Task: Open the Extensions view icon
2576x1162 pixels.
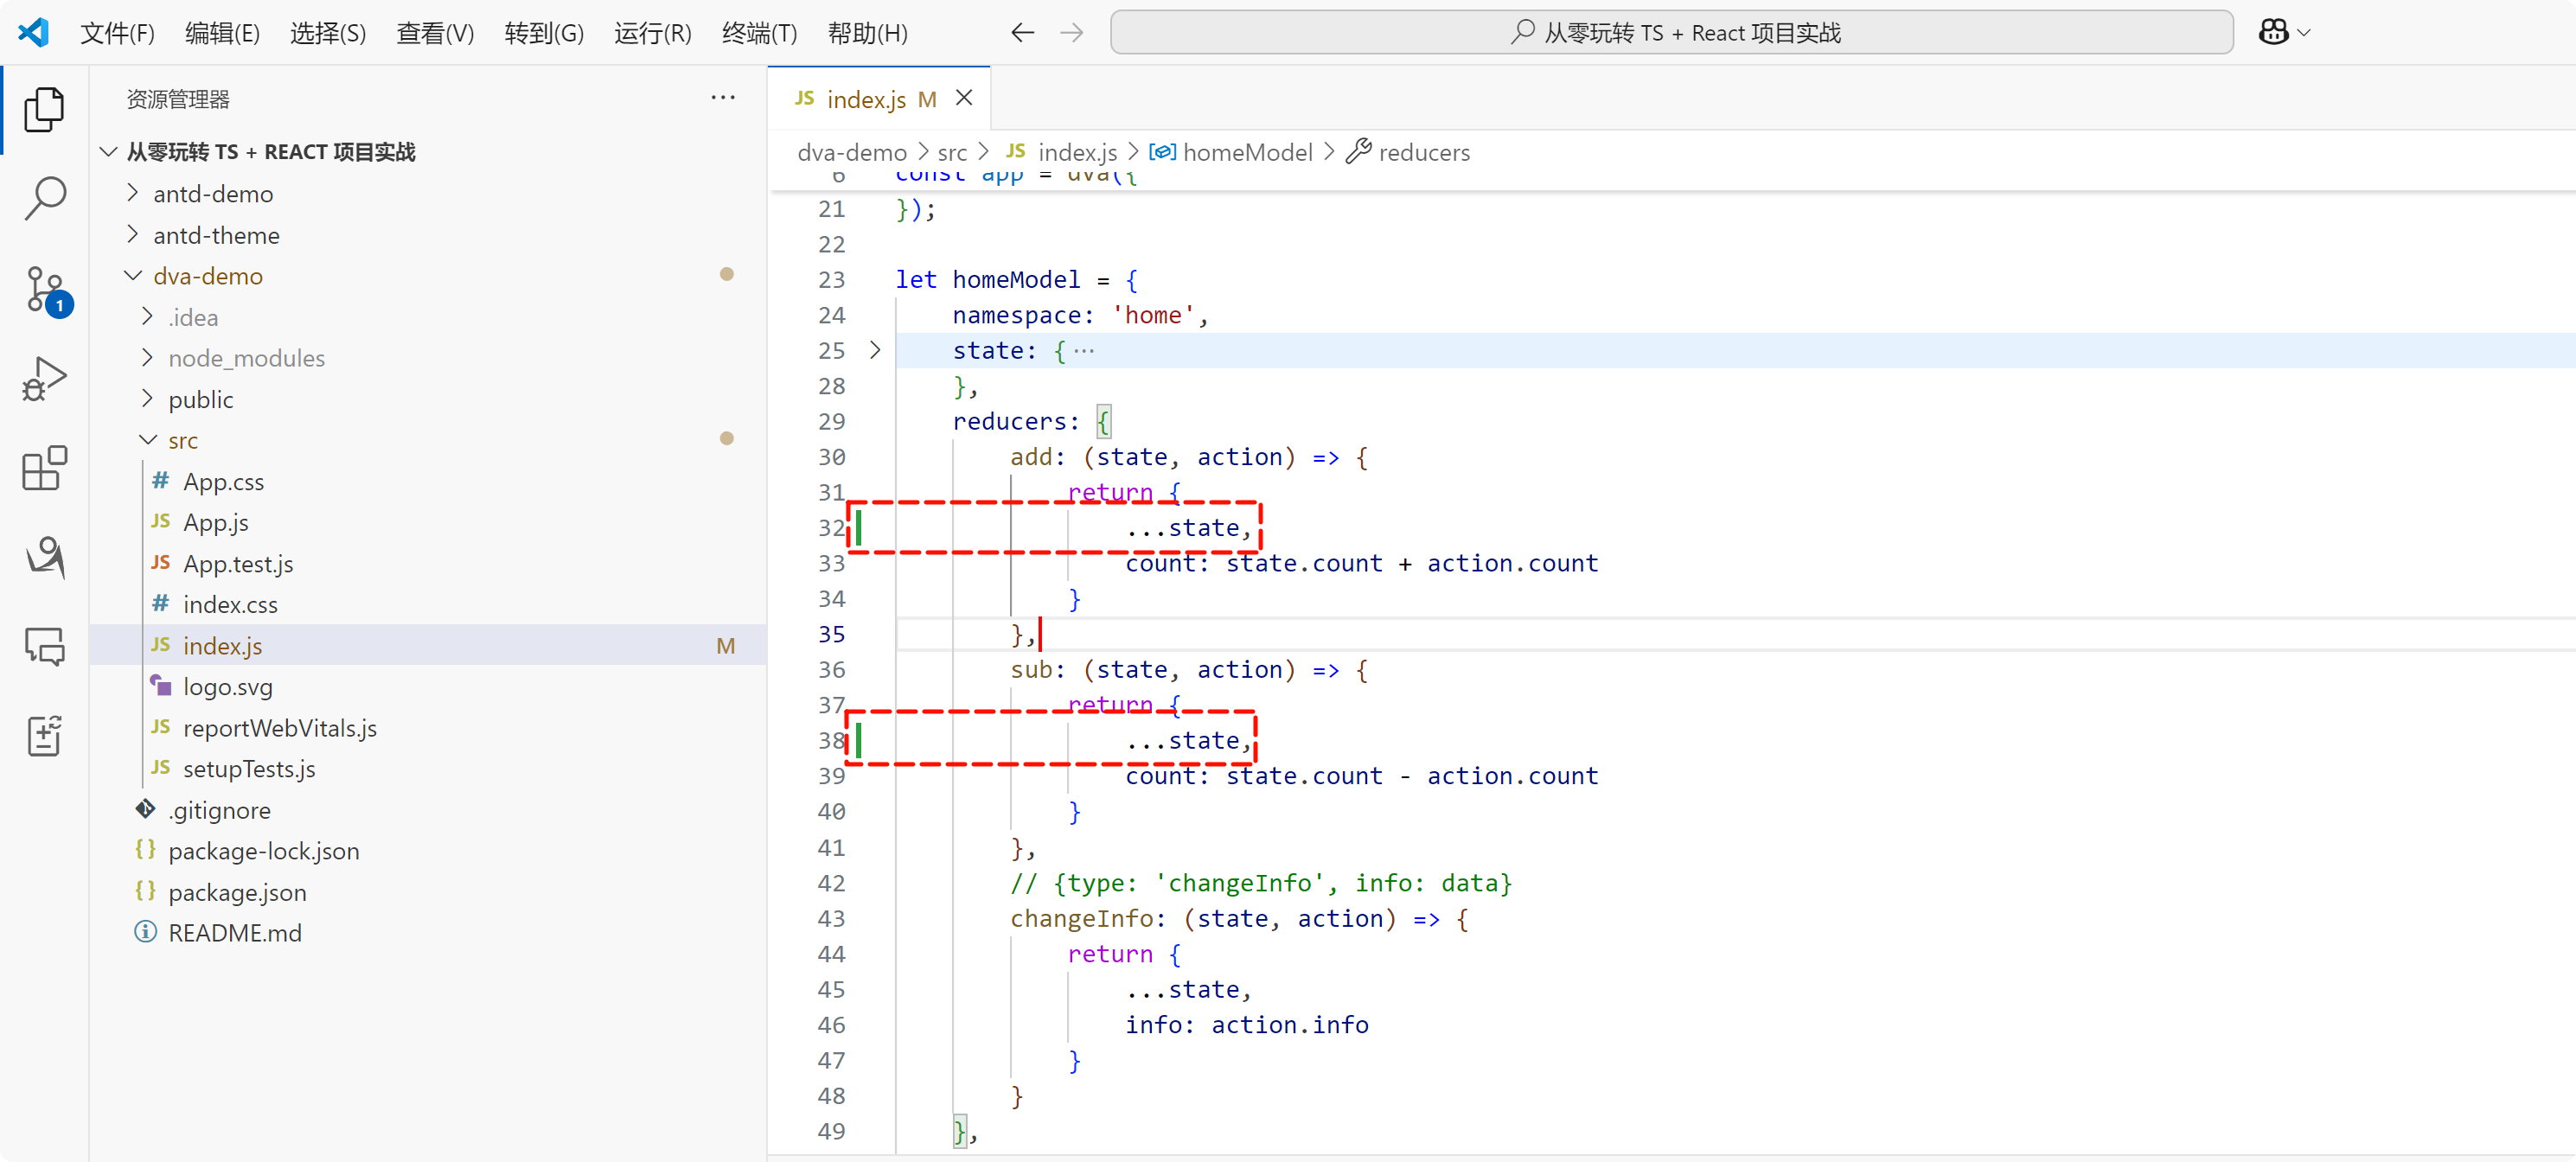Action: pyautogui.click(x=44, y=468)
